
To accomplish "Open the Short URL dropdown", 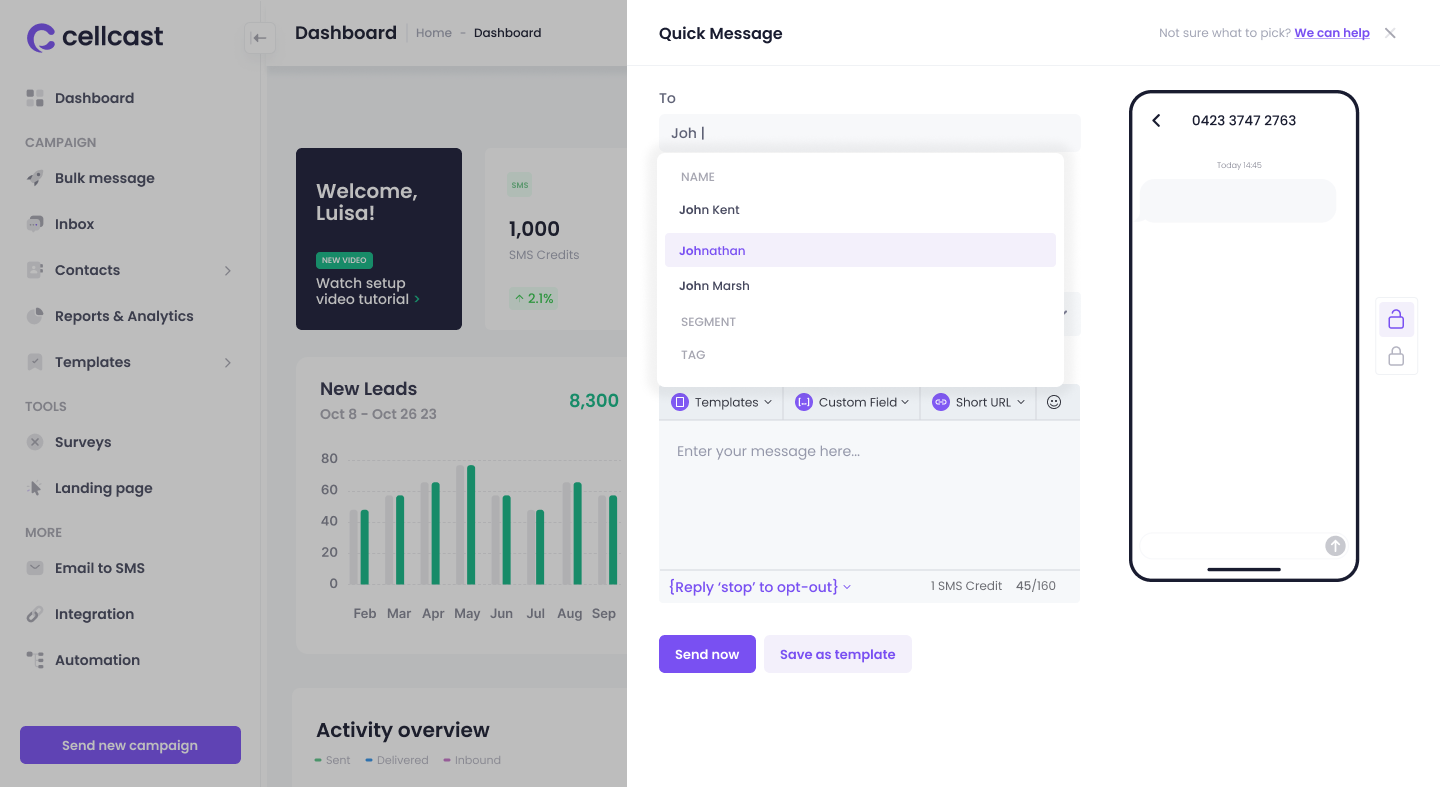I will [978, 401].
